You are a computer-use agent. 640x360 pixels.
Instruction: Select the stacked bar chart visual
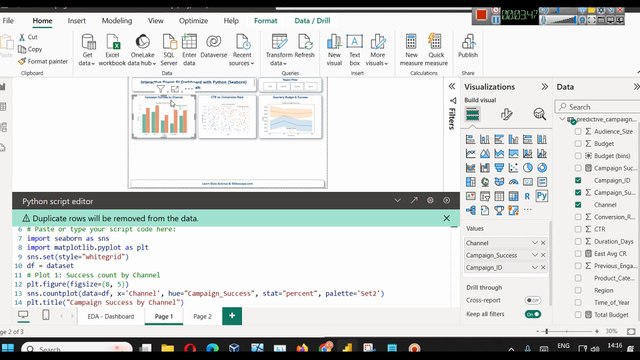pyautogui.click(x=471, y=139)
